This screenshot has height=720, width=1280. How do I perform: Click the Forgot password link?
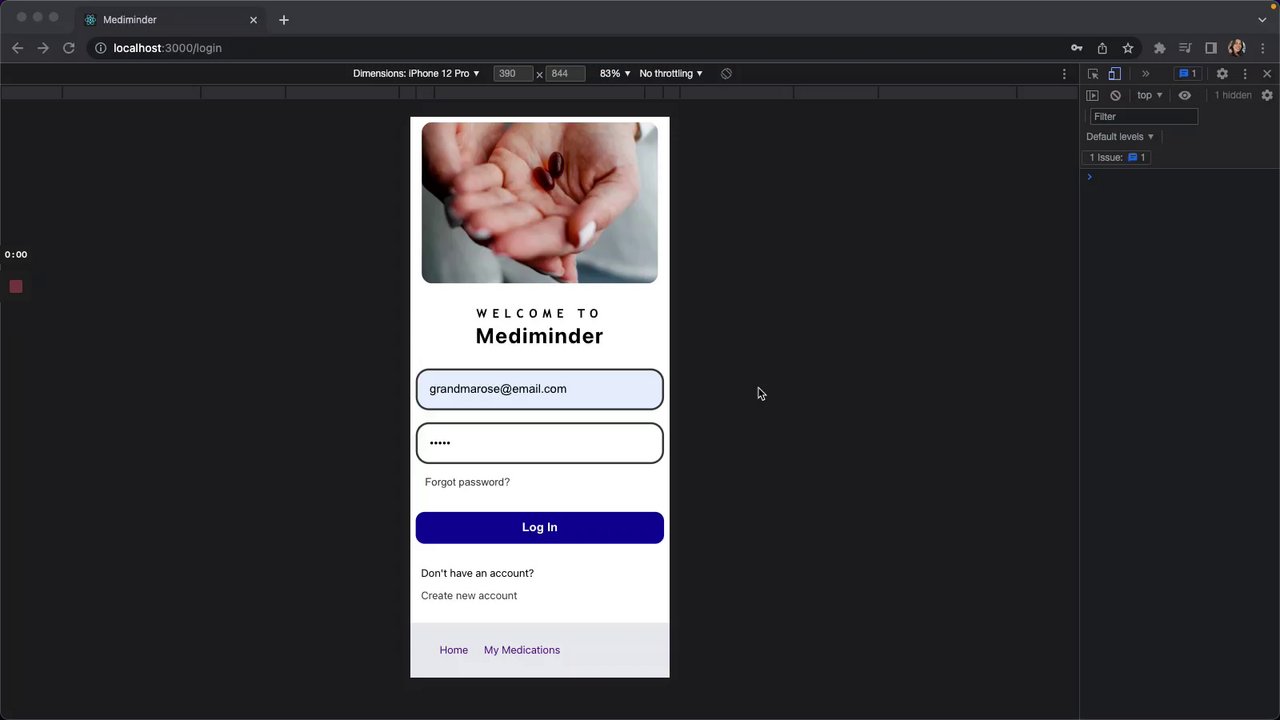[467, 482]
